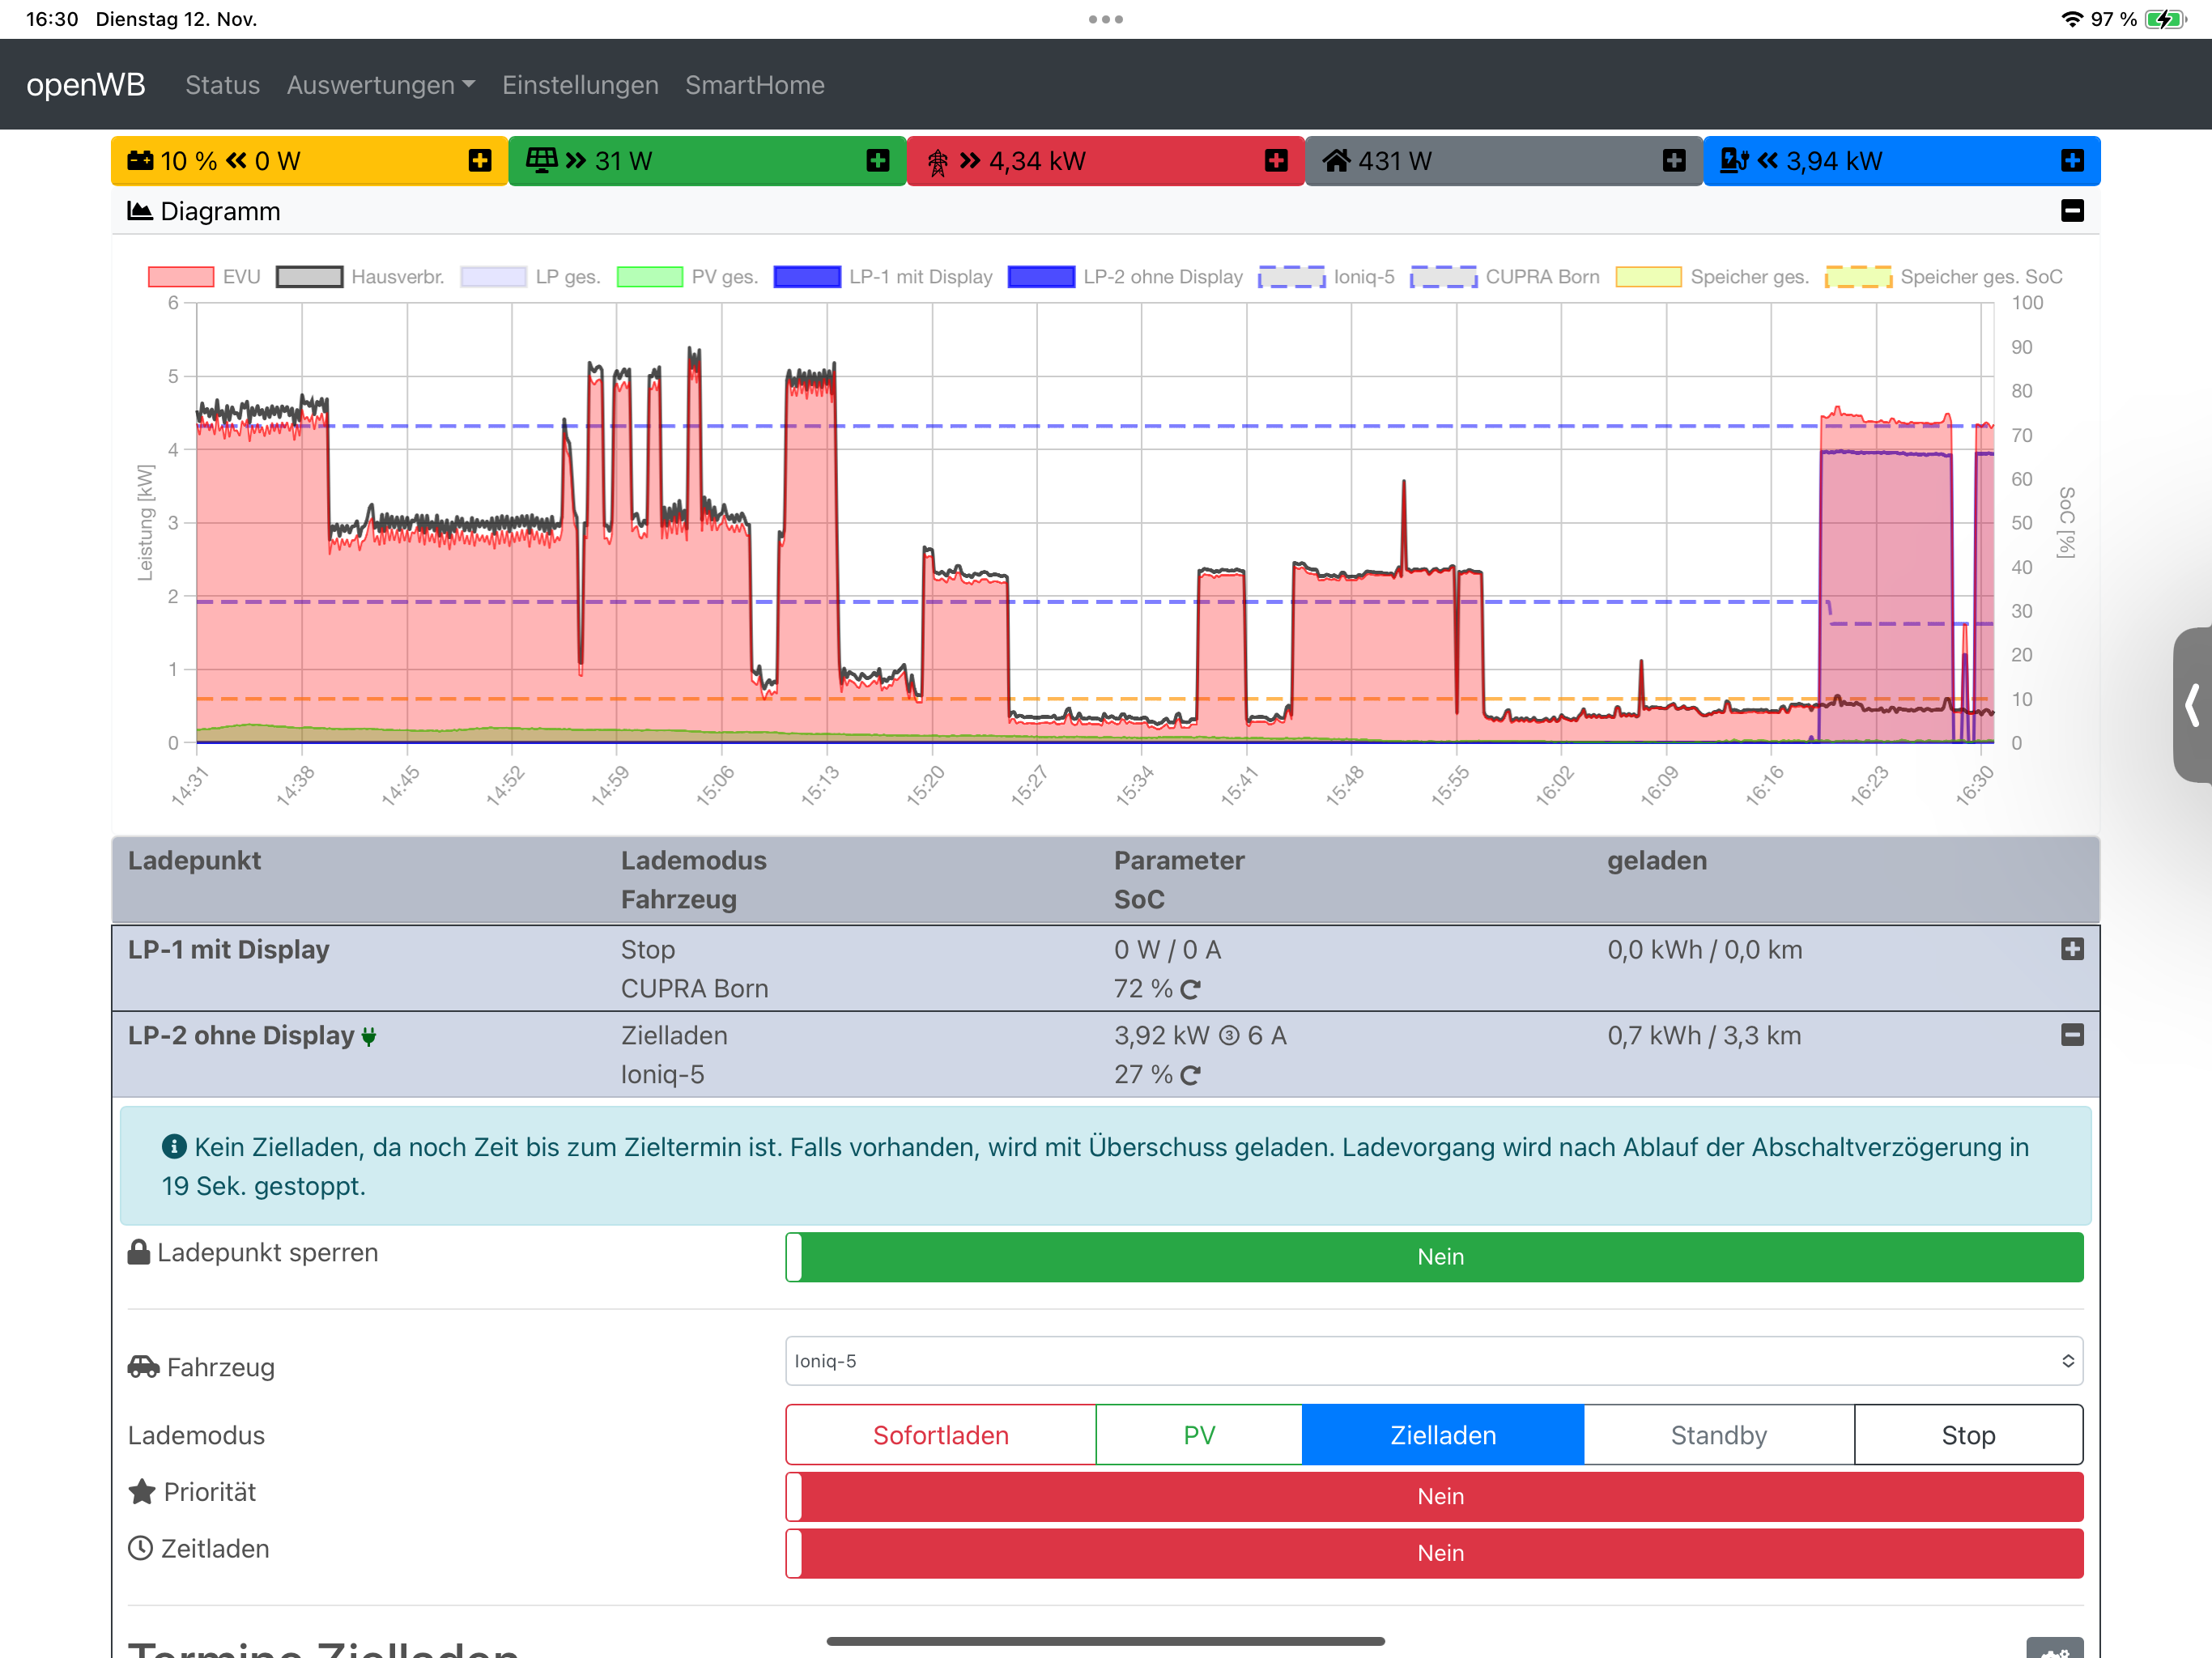Toggle the EVU legend color swatch
This screenshot has height=1658, width=2212.
coord(180,277)
